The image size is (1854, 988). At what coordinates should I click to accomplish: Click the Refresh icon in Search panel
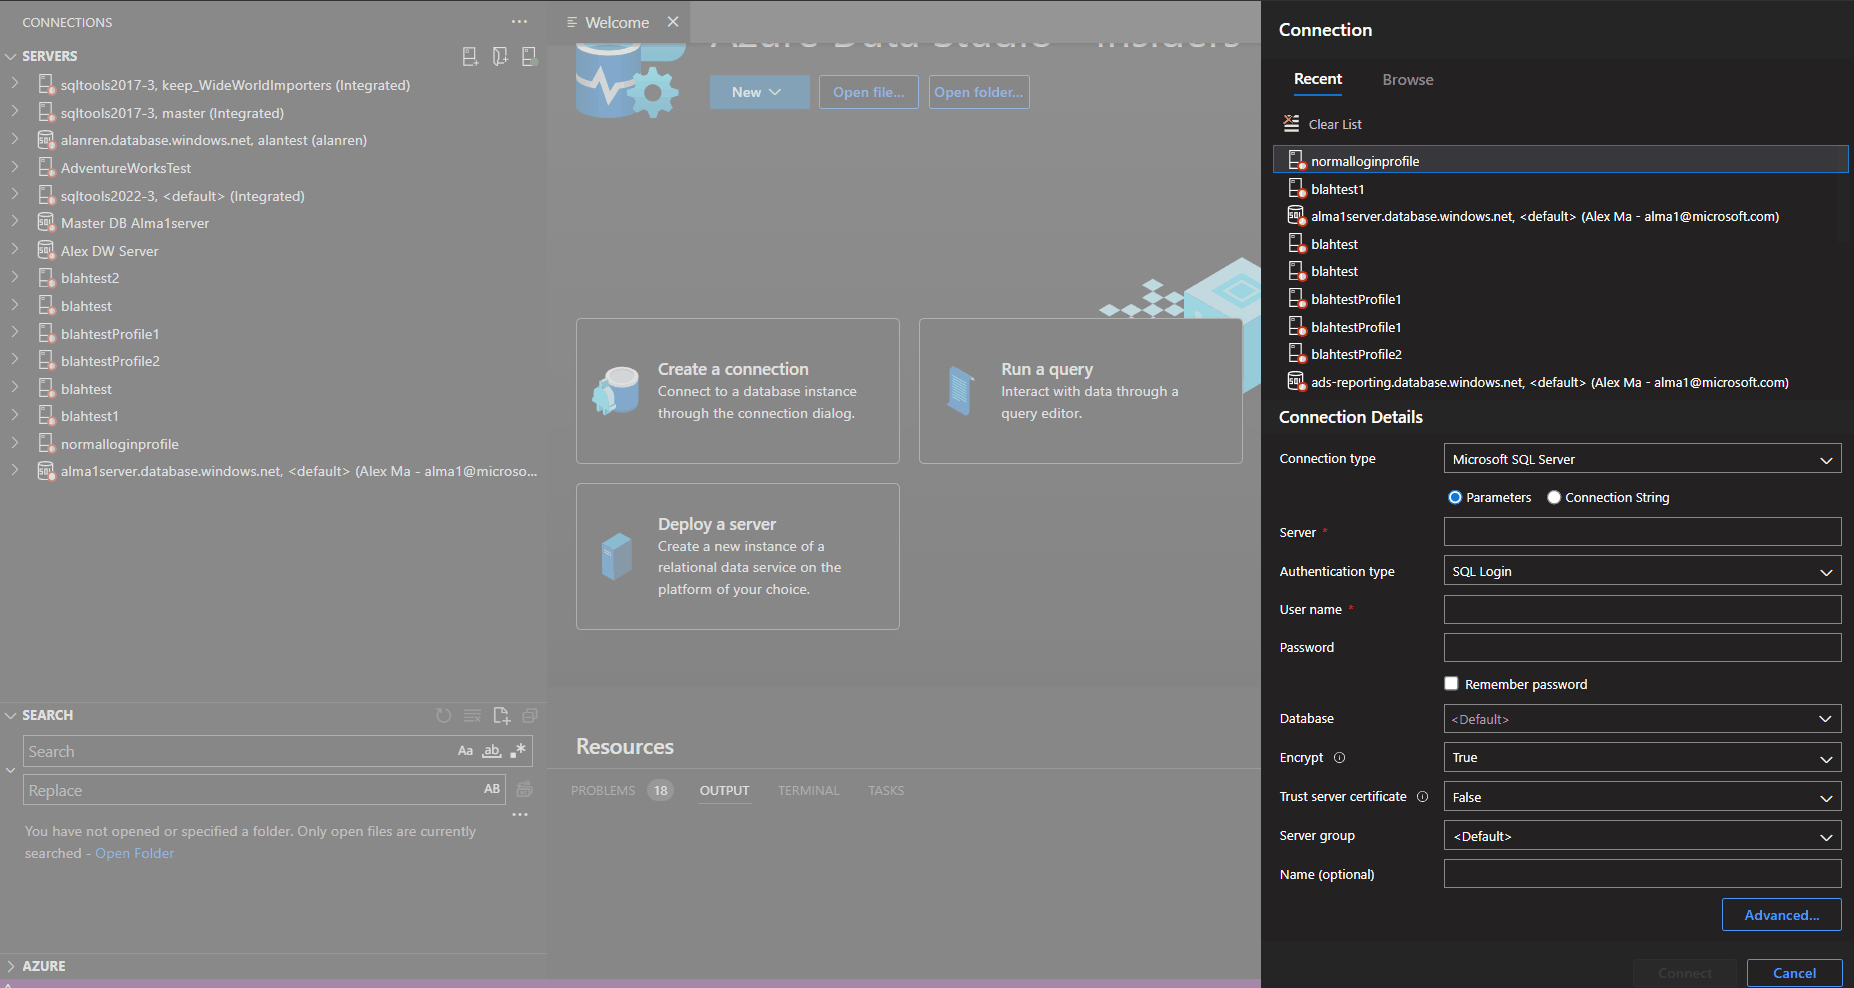443,715
